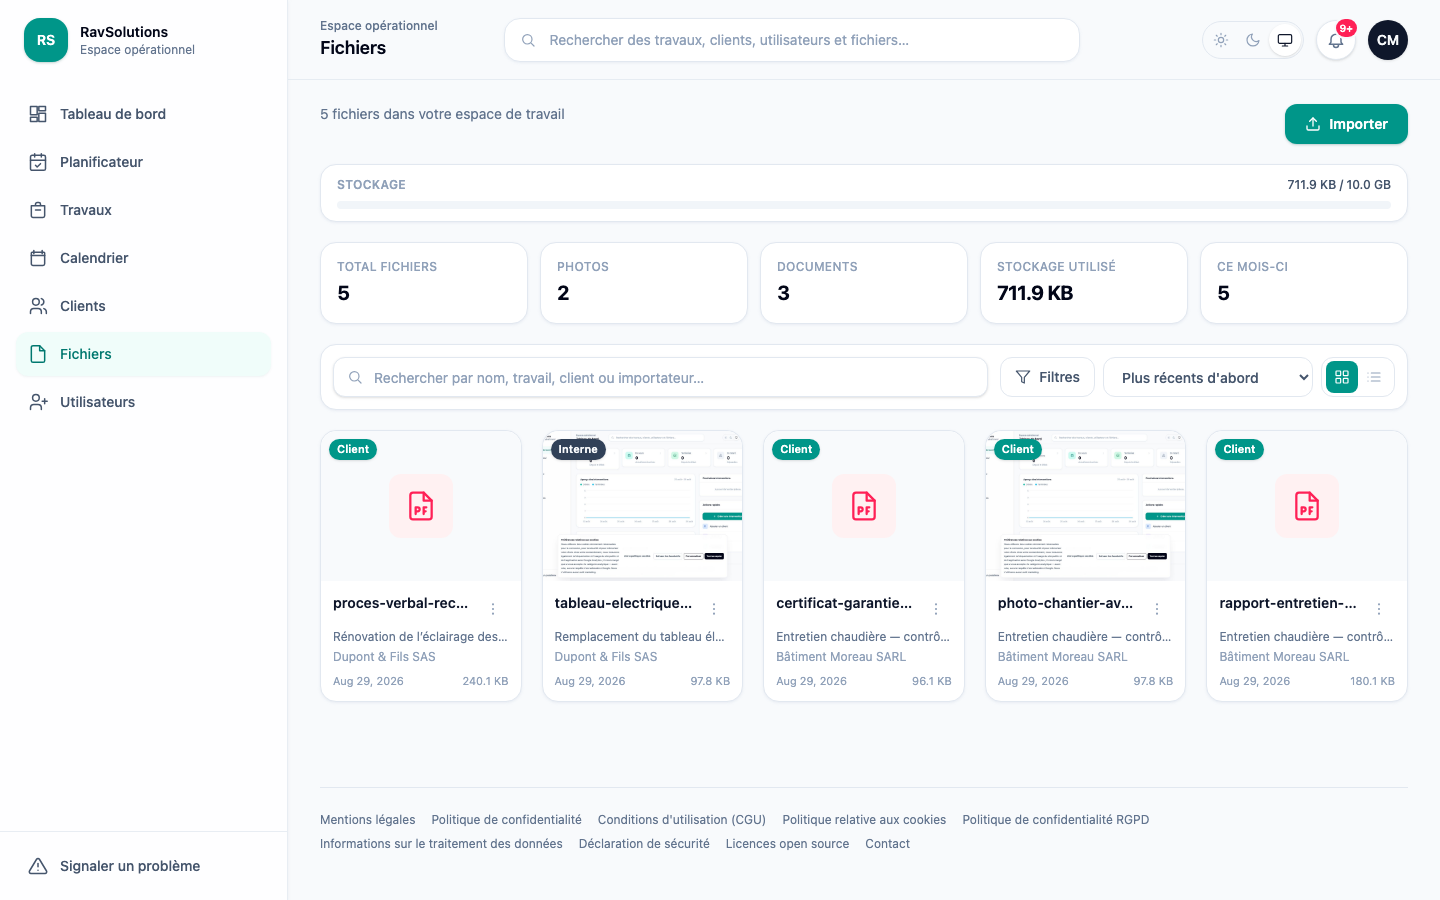Open tableau-electrique image thumbnail
The width and height of the screenshot is (1440, 900).
(x=642, y=506)
